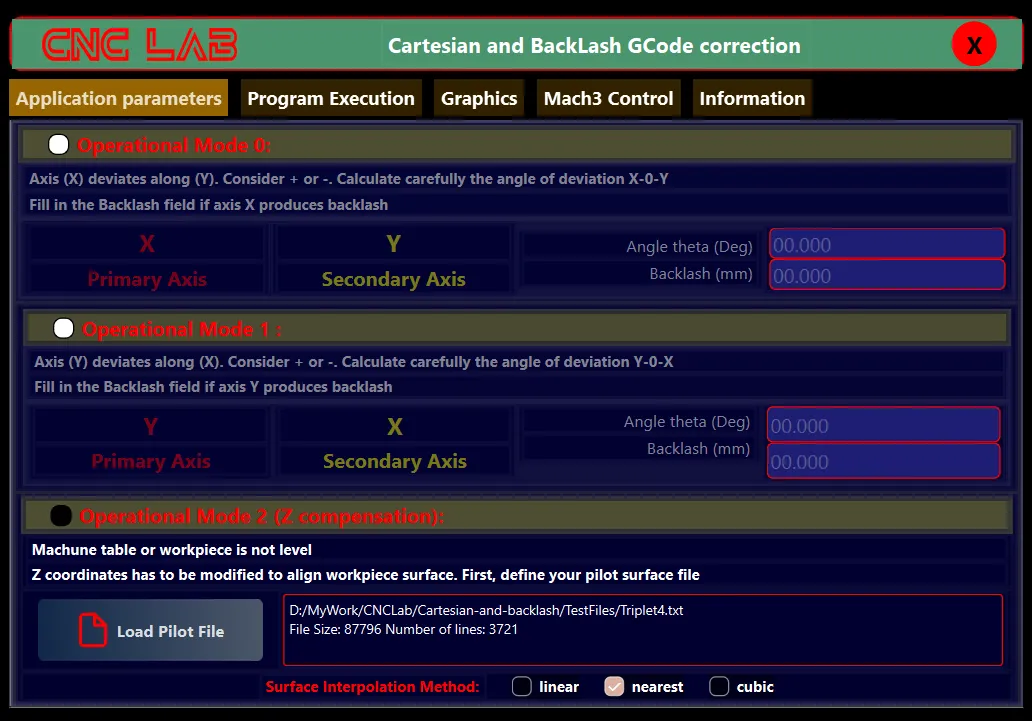The image size is (1032, 721).
Task: Click Mode 1 Angle theta input field
Action: [883, 425]
